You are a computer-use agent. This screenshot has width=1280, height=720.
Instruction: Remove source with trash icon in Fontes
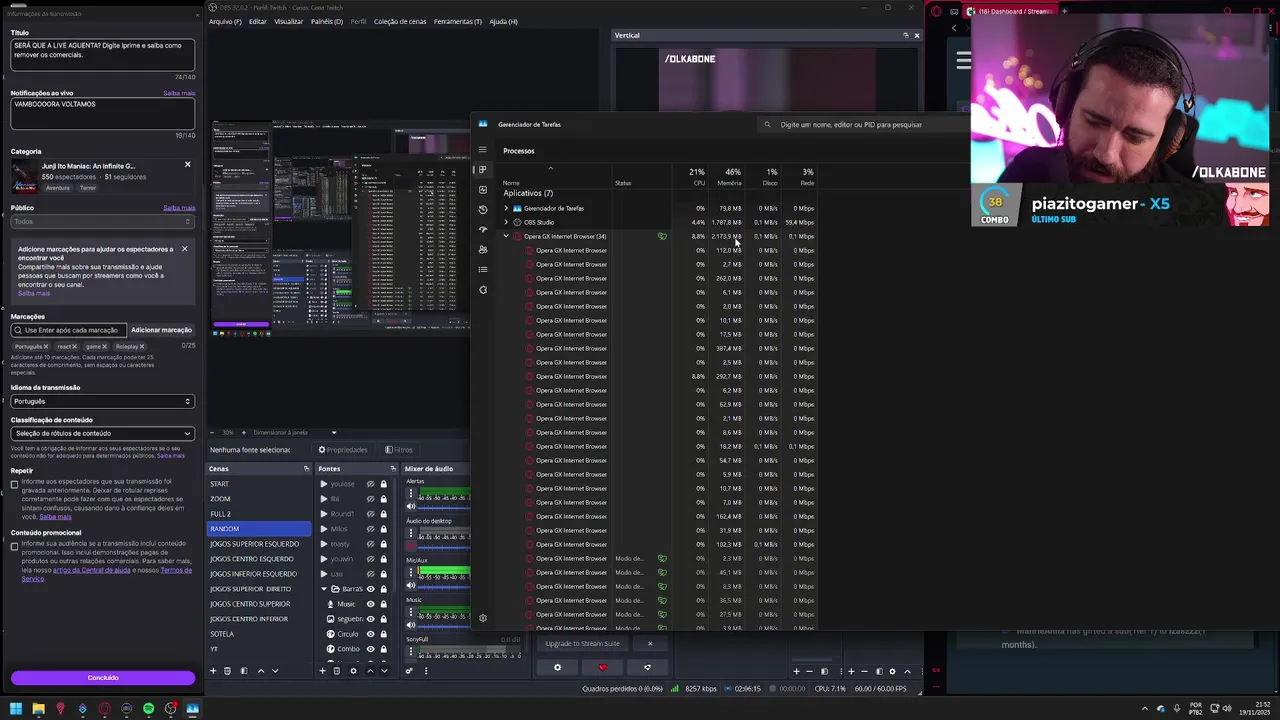(336, 671)
